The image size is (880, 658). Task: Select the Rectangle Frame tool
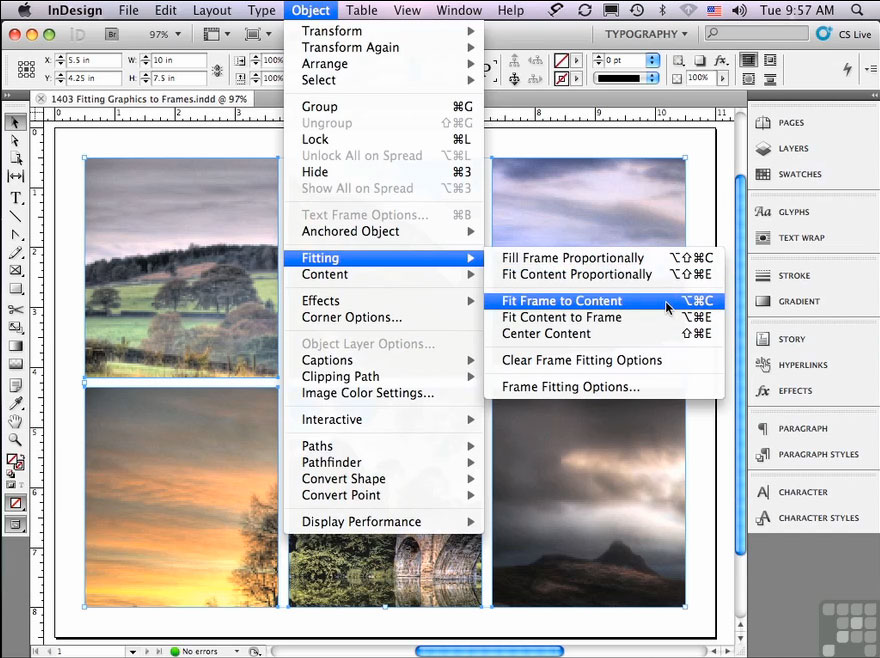(15, 270)
